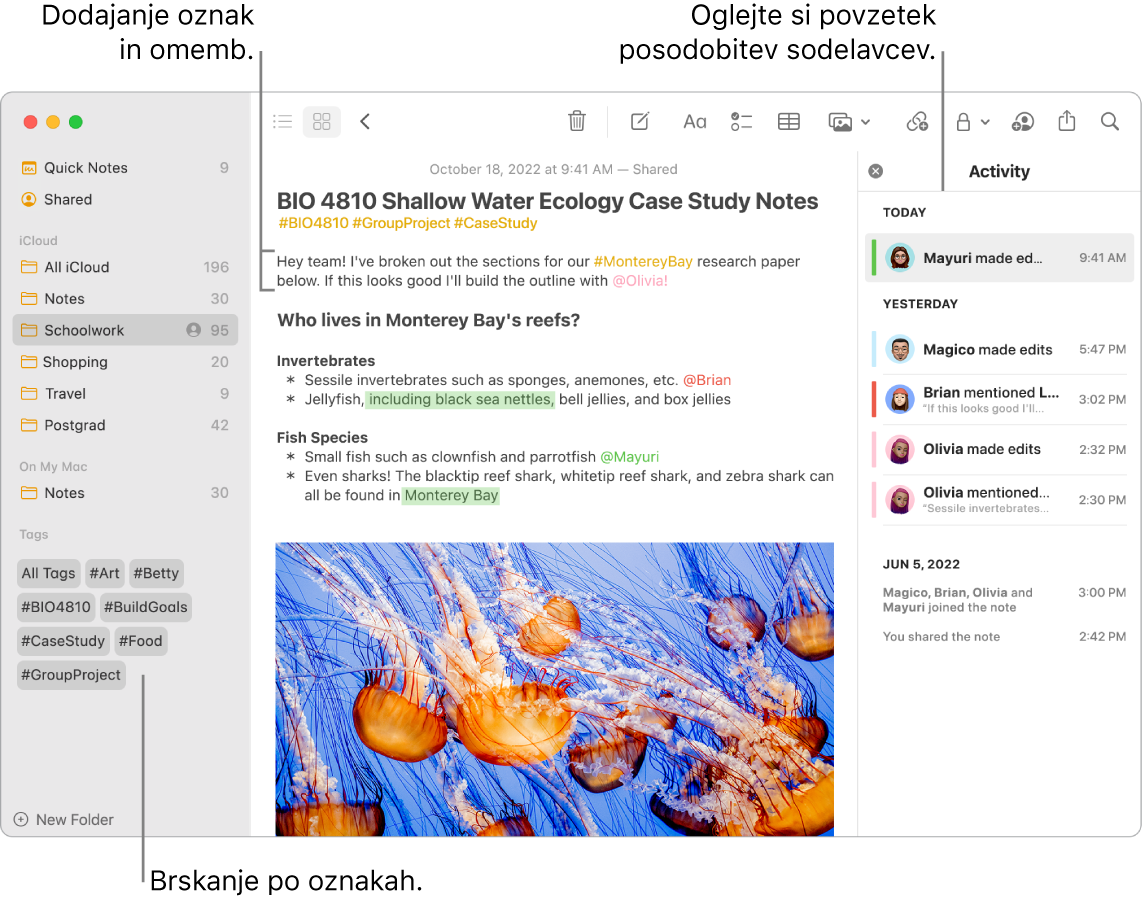Click the On My Mac section header

53,466
